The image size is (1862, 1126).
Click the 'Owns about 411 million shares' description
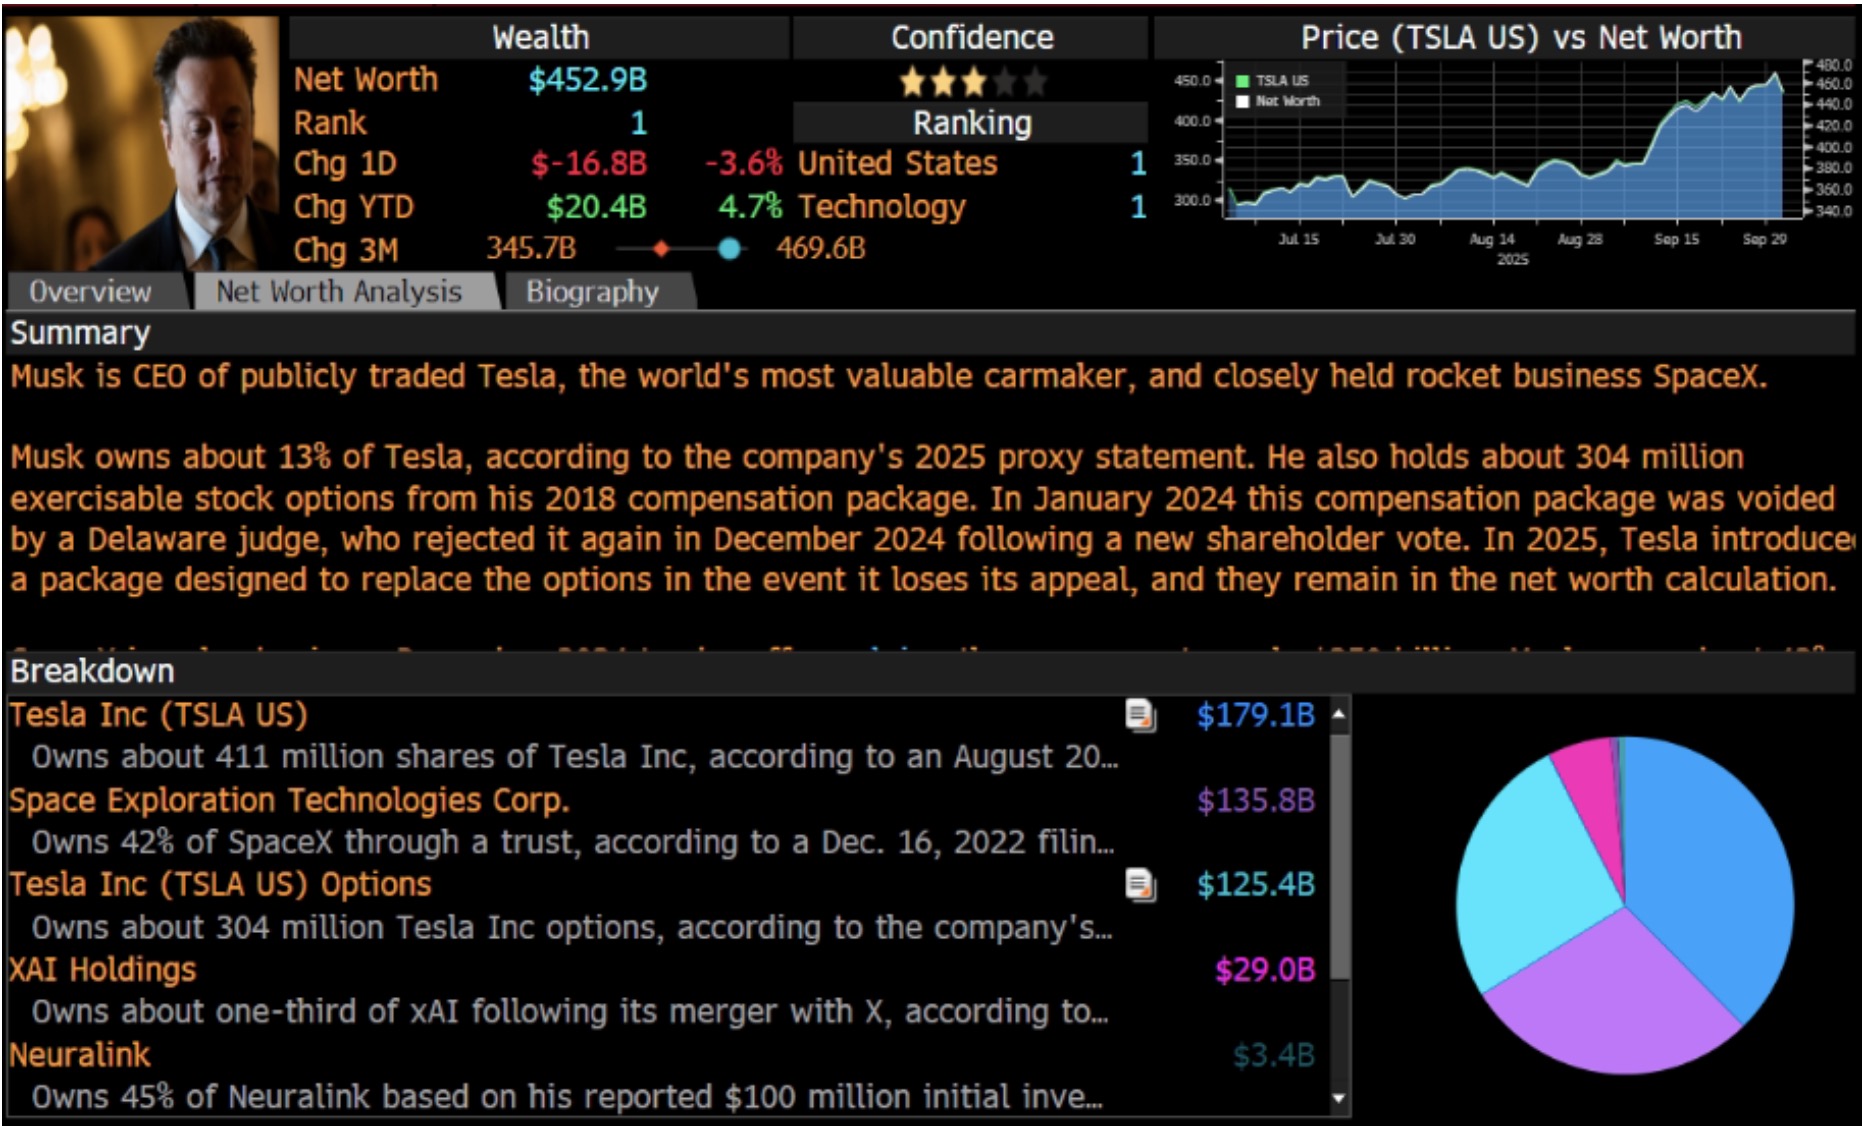coord(575,757)
